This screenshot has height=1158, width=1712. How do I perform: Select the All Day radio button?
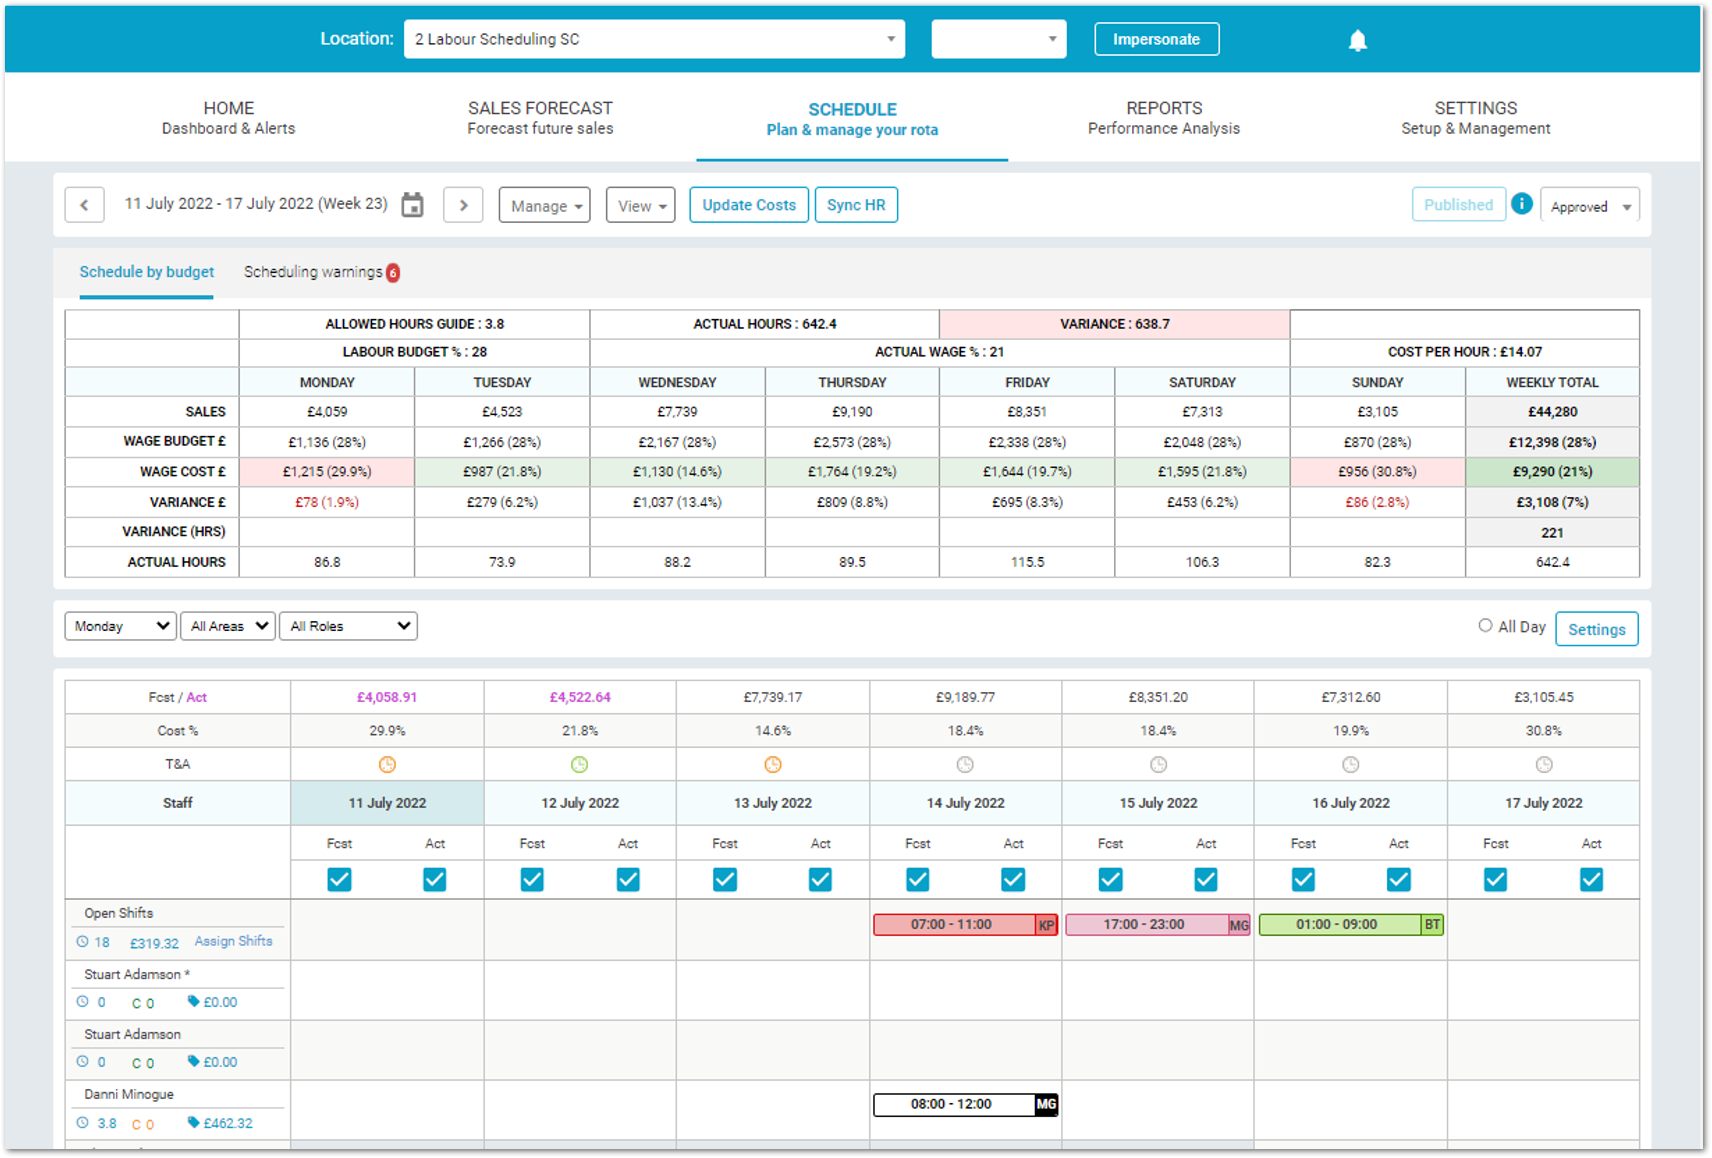coord(1485,626)
